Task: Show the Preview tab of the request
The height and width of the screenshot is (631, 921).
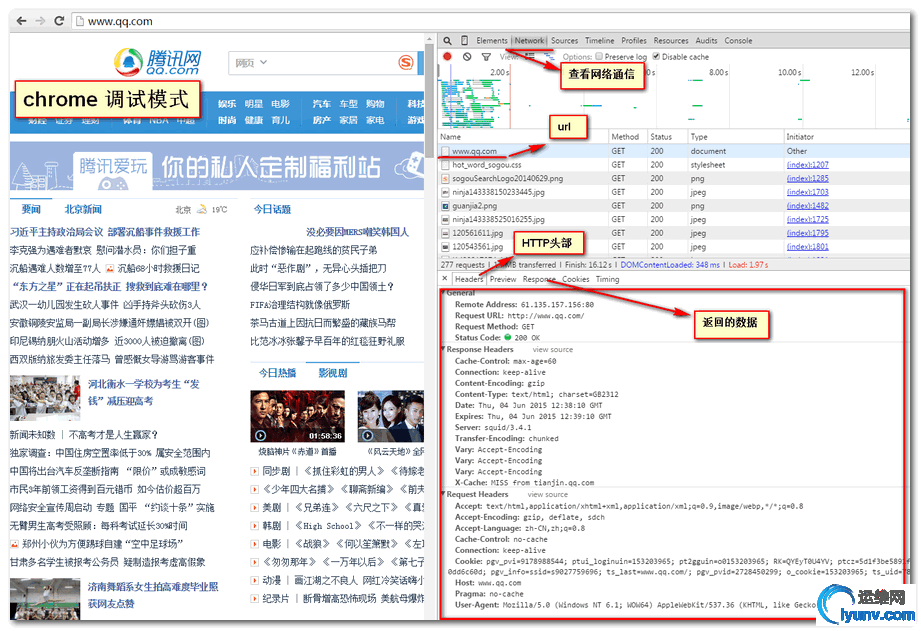Action: click(x=503, y=279)
